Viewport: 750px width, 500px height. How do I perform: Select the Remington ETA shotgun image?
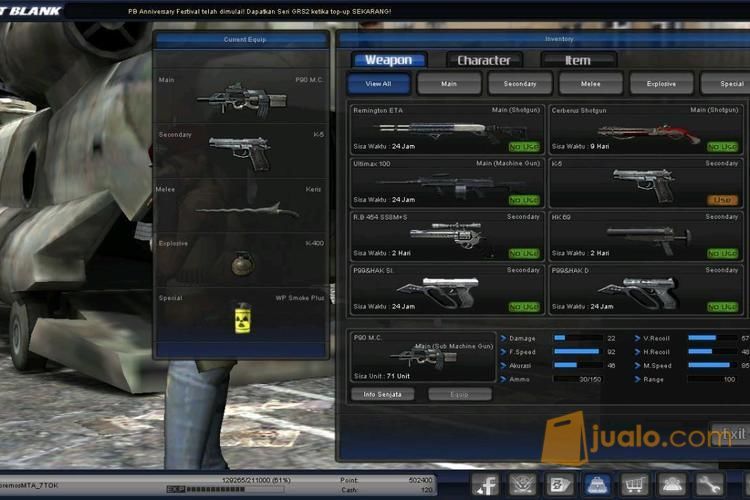tap(452, 130)
